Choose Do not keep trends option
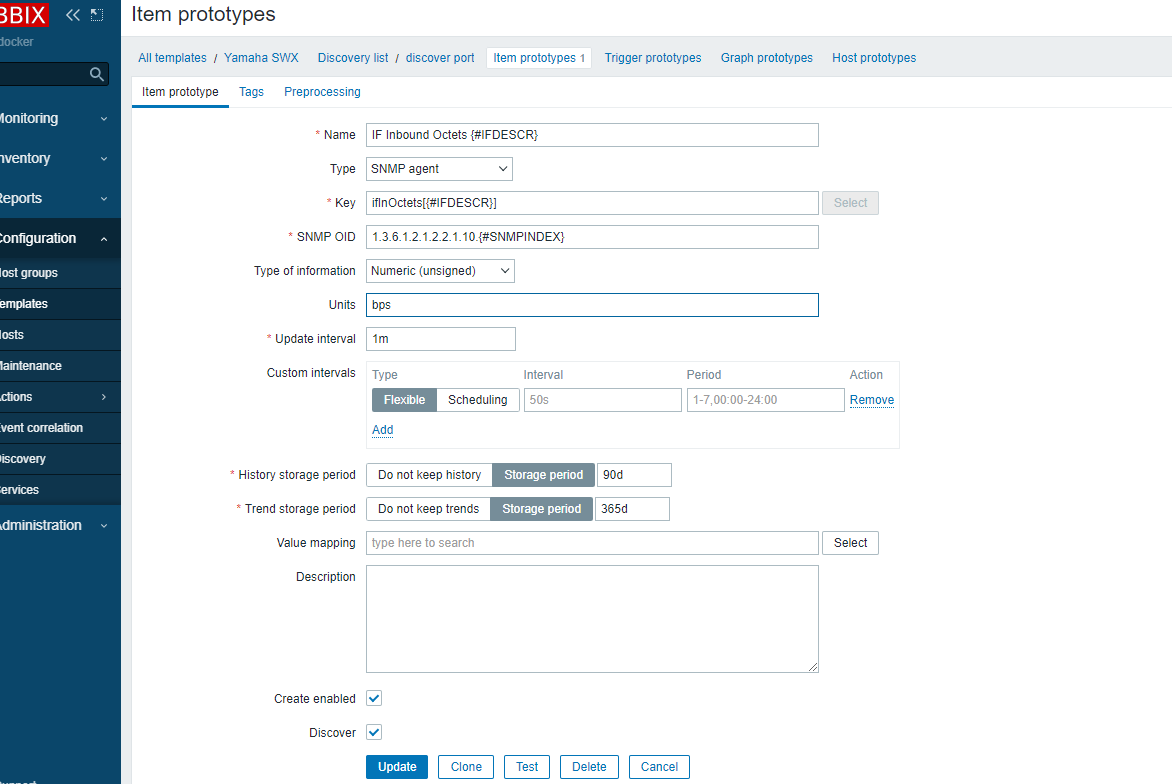Viewport: 1172px width, 784px height. coord(428,509)
